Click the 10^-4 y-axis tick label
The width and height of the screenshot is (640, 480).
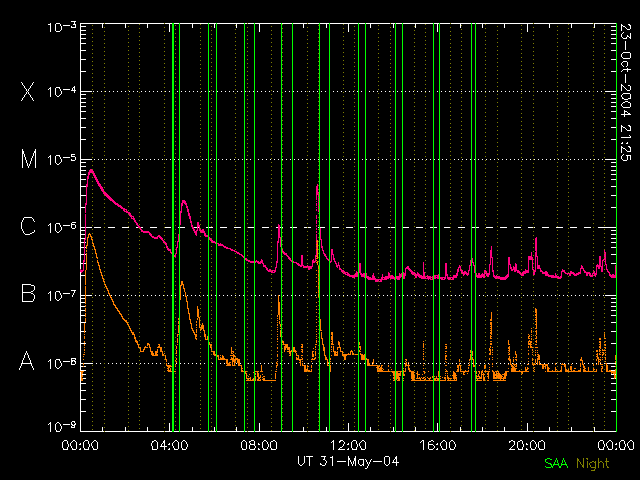click(62, 91)
